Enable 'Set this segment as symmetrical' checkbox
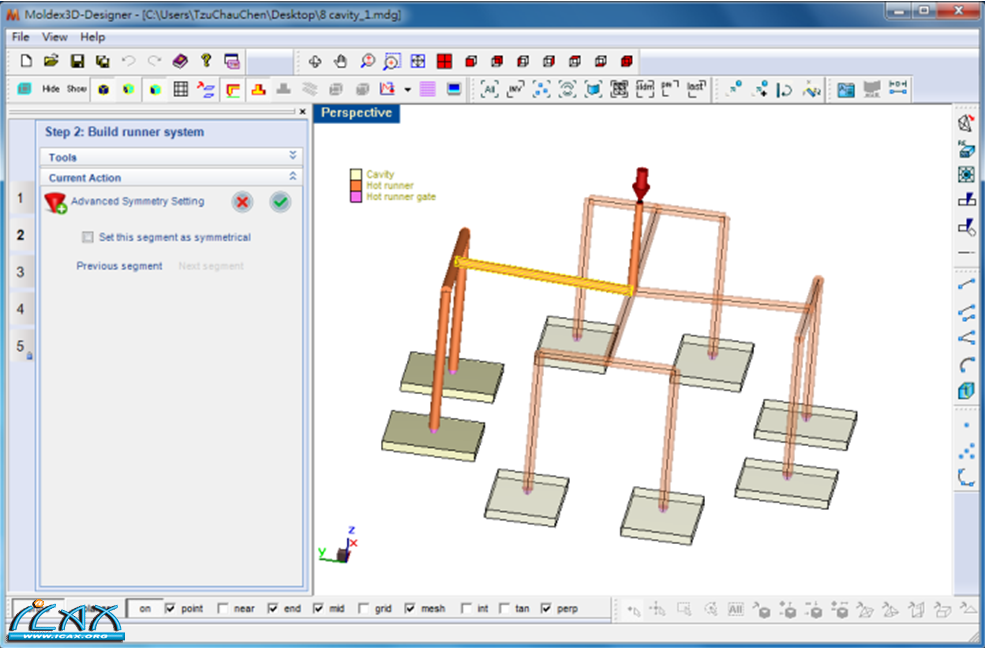This screenshot has width=985, height=648. [88, 238]
